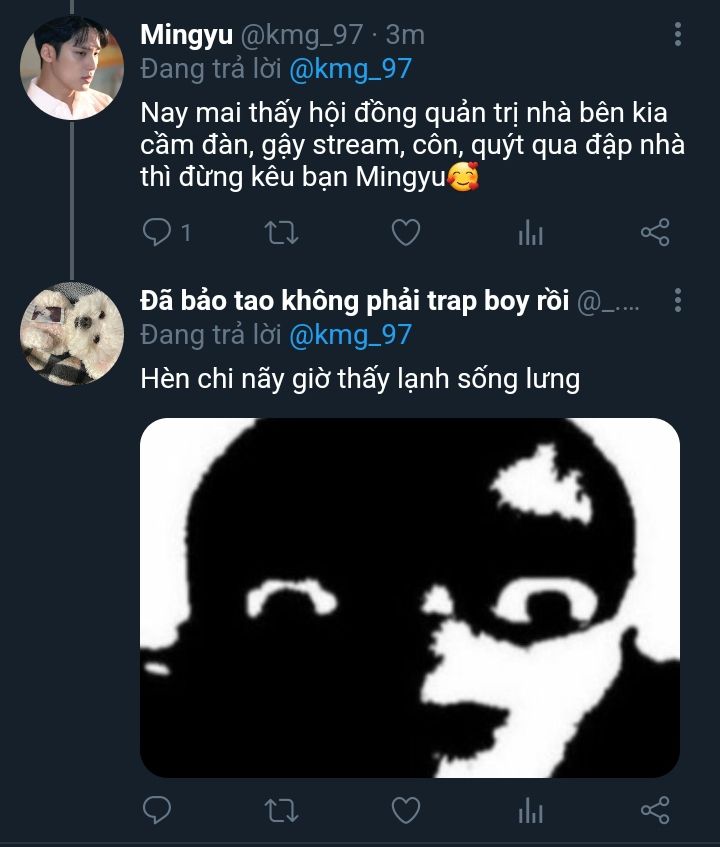This screenshot has width=720, height=847.
Task: Open more options for trap boy tweet
Action: 678,300
